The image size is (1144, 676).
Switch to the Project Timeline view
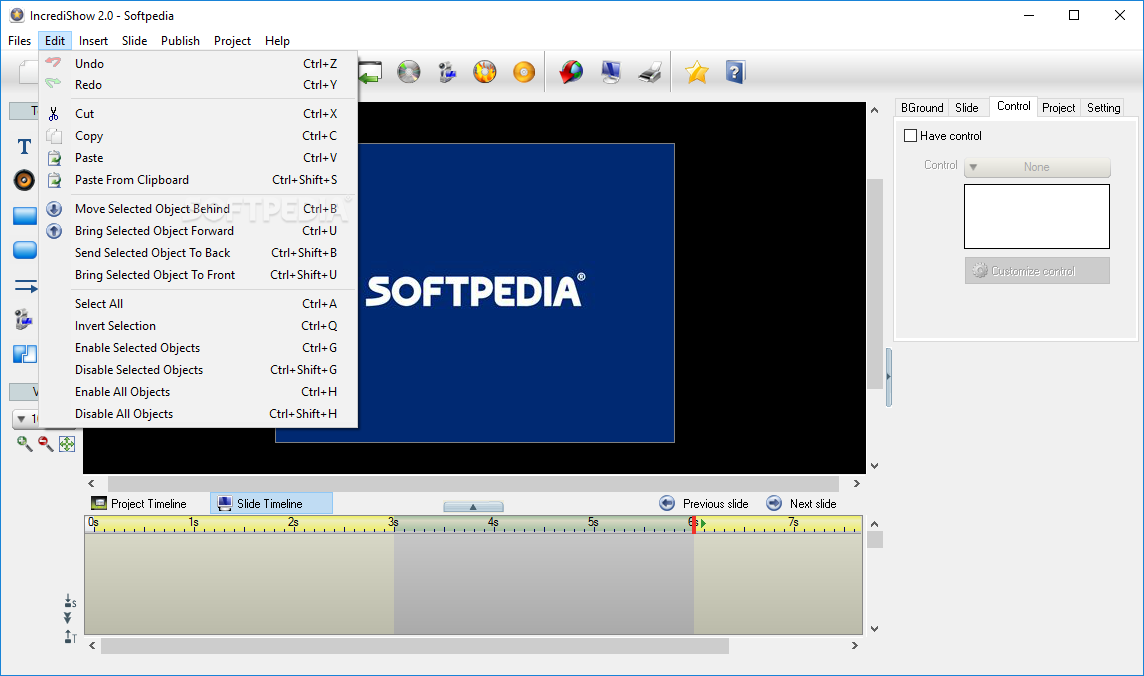pyautogui.click(x=139, y=503)
